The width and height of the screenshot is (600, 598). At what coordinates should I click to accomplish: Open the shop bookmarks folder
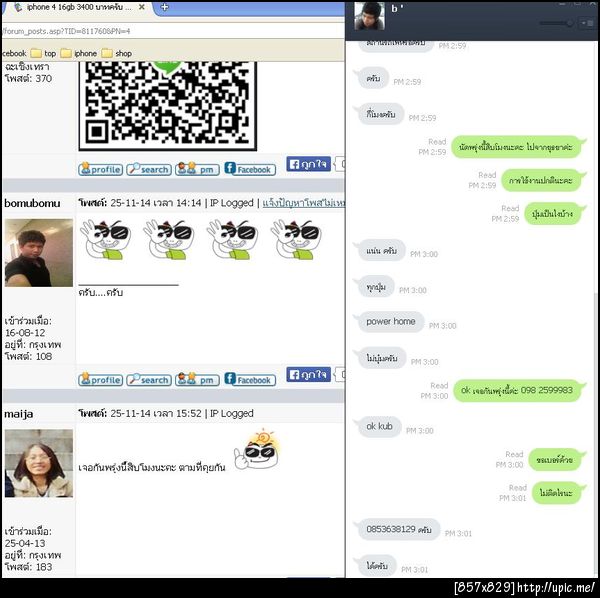[x=117, y=53]
